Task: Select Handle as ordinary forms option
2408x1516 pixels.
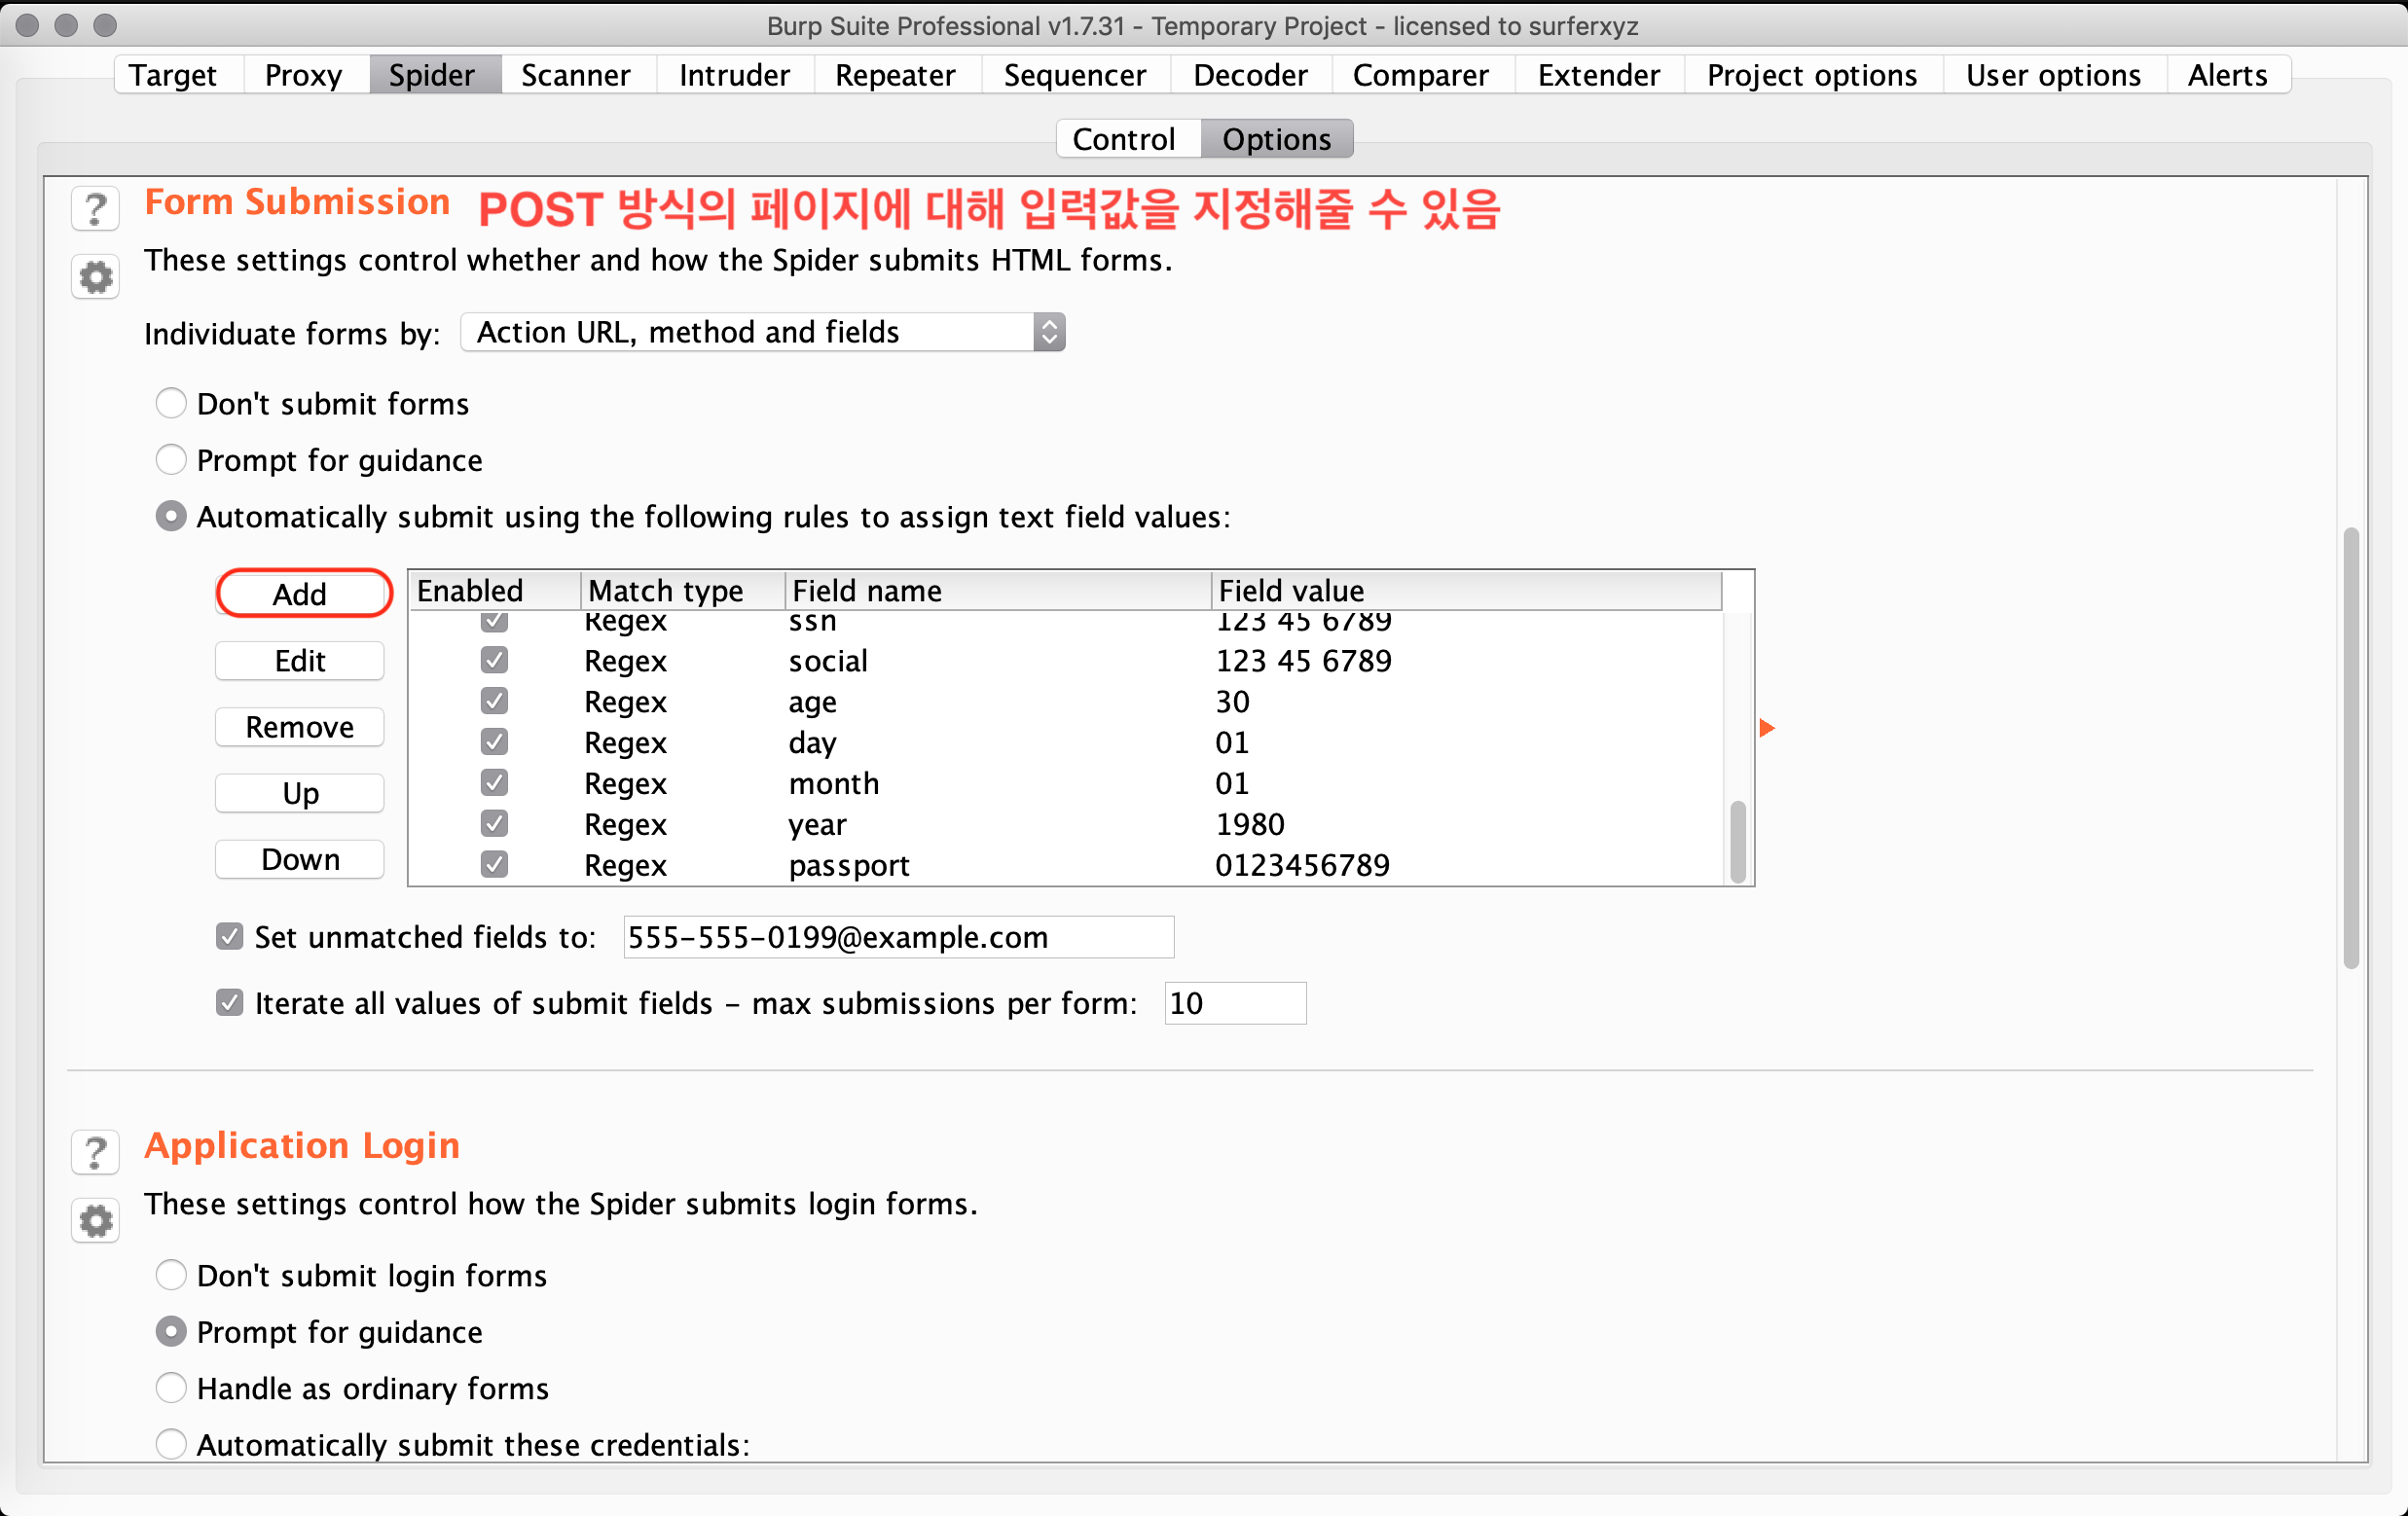Action: [171, 1388]
